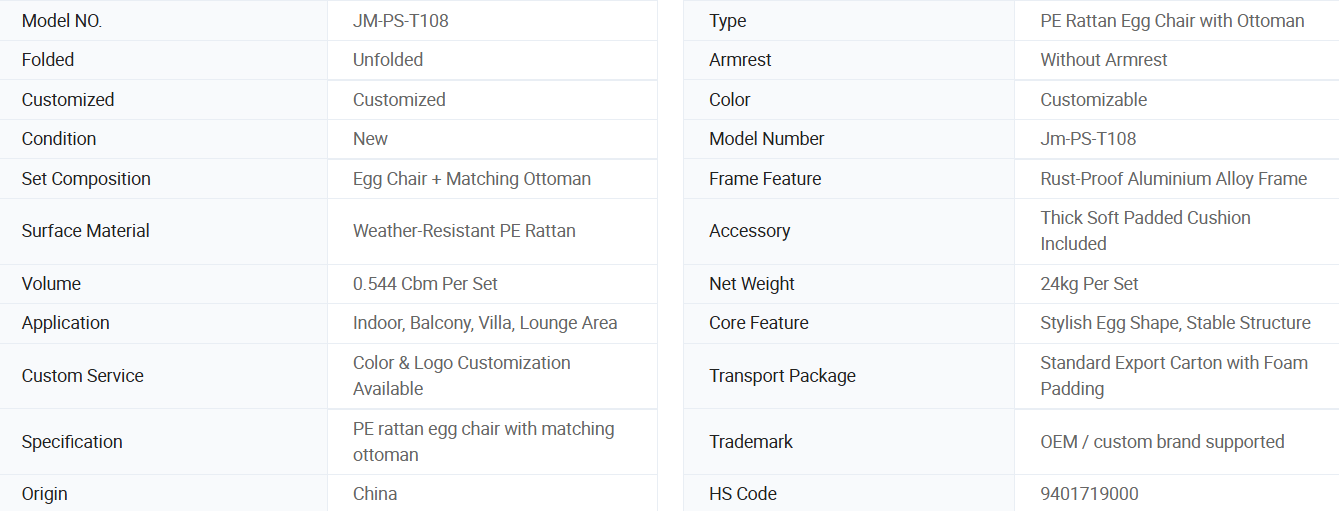Click 'OEM / custom brand supported' trademark value
This screenshot has height=511, width=1339.
pyautogui.click(x=1162, y=442)
